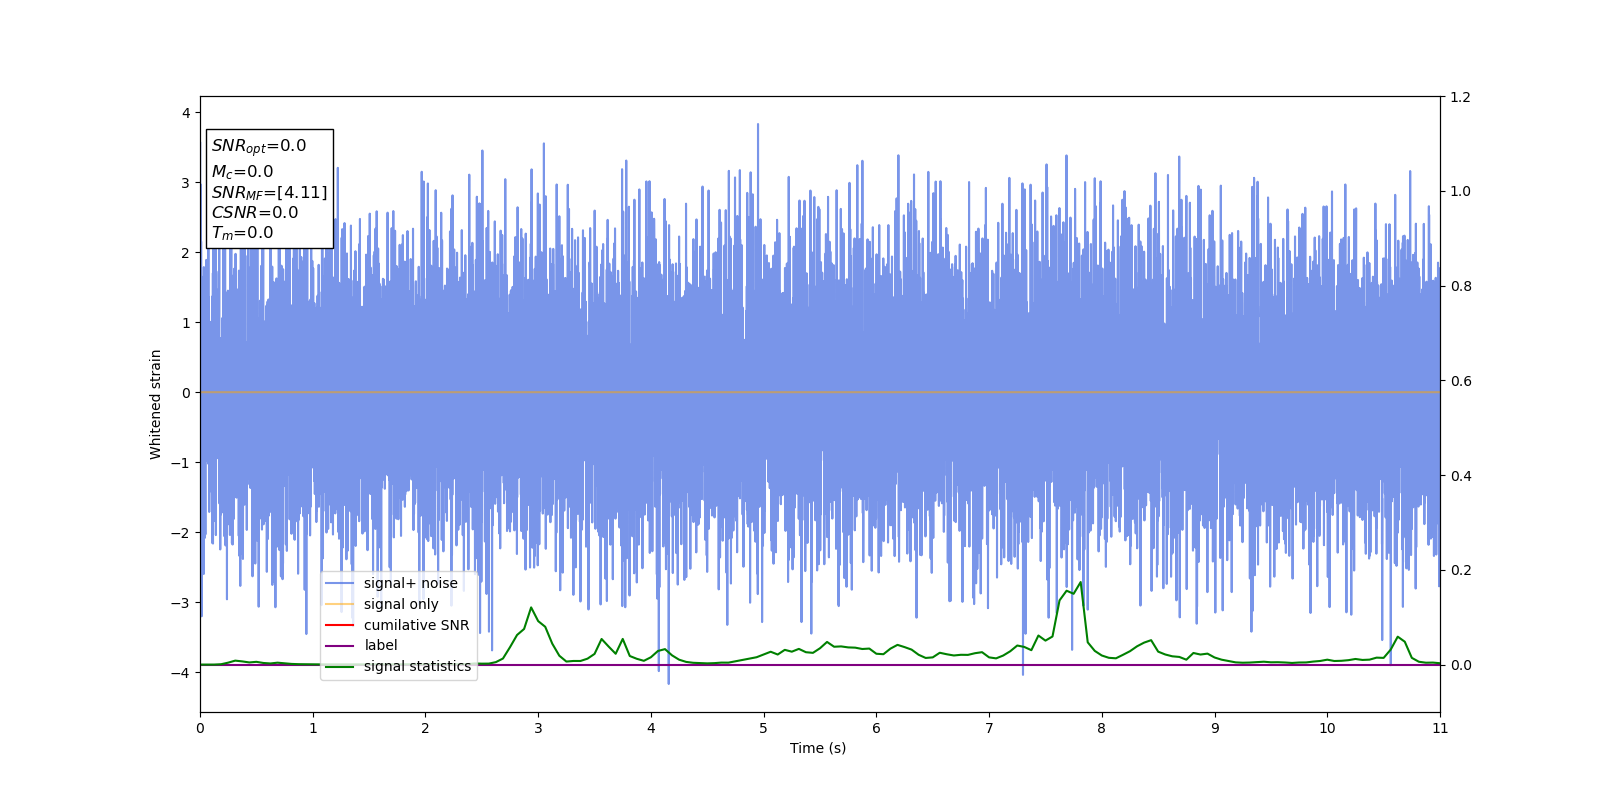Click the red cumilative SNR legend line
Viewport: 1600px width, 800px height.
pos(340,625)
